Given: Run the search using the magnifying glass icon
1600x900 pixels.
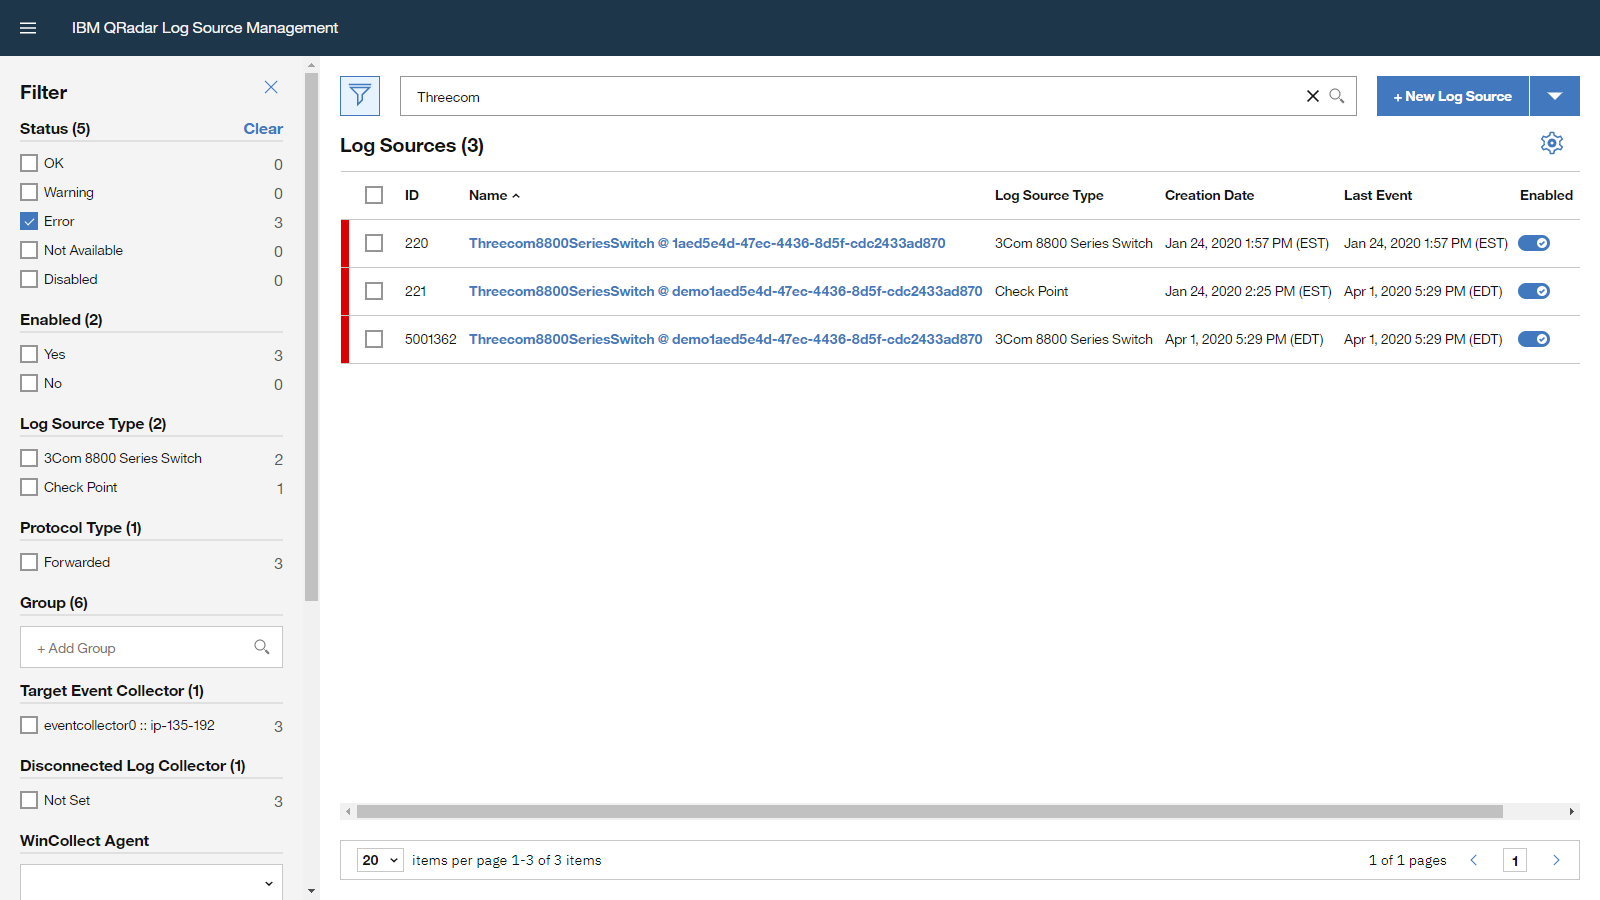Looking at the screenshot, I should pyautogui.click(x=1338, y=96).
